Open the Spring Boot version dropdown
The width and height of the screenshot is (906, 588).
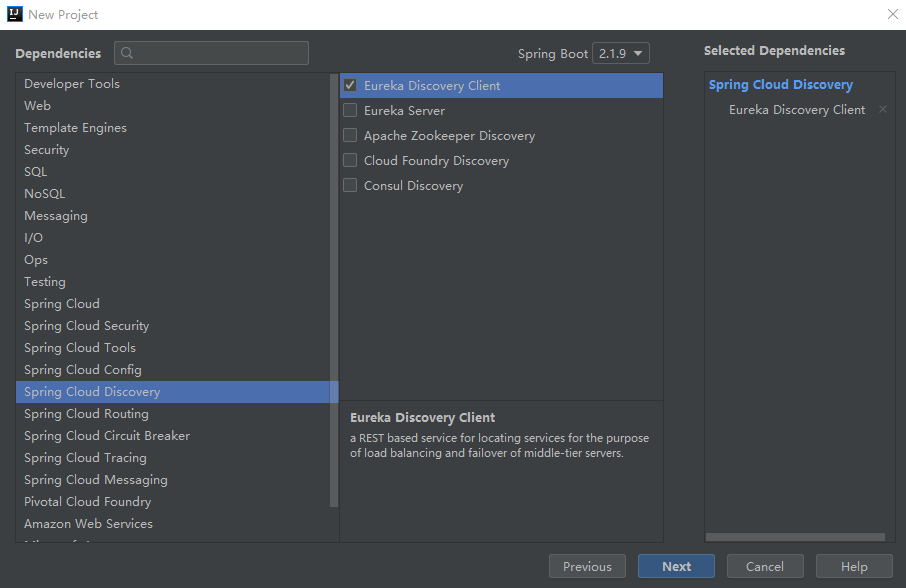[621, 53]
